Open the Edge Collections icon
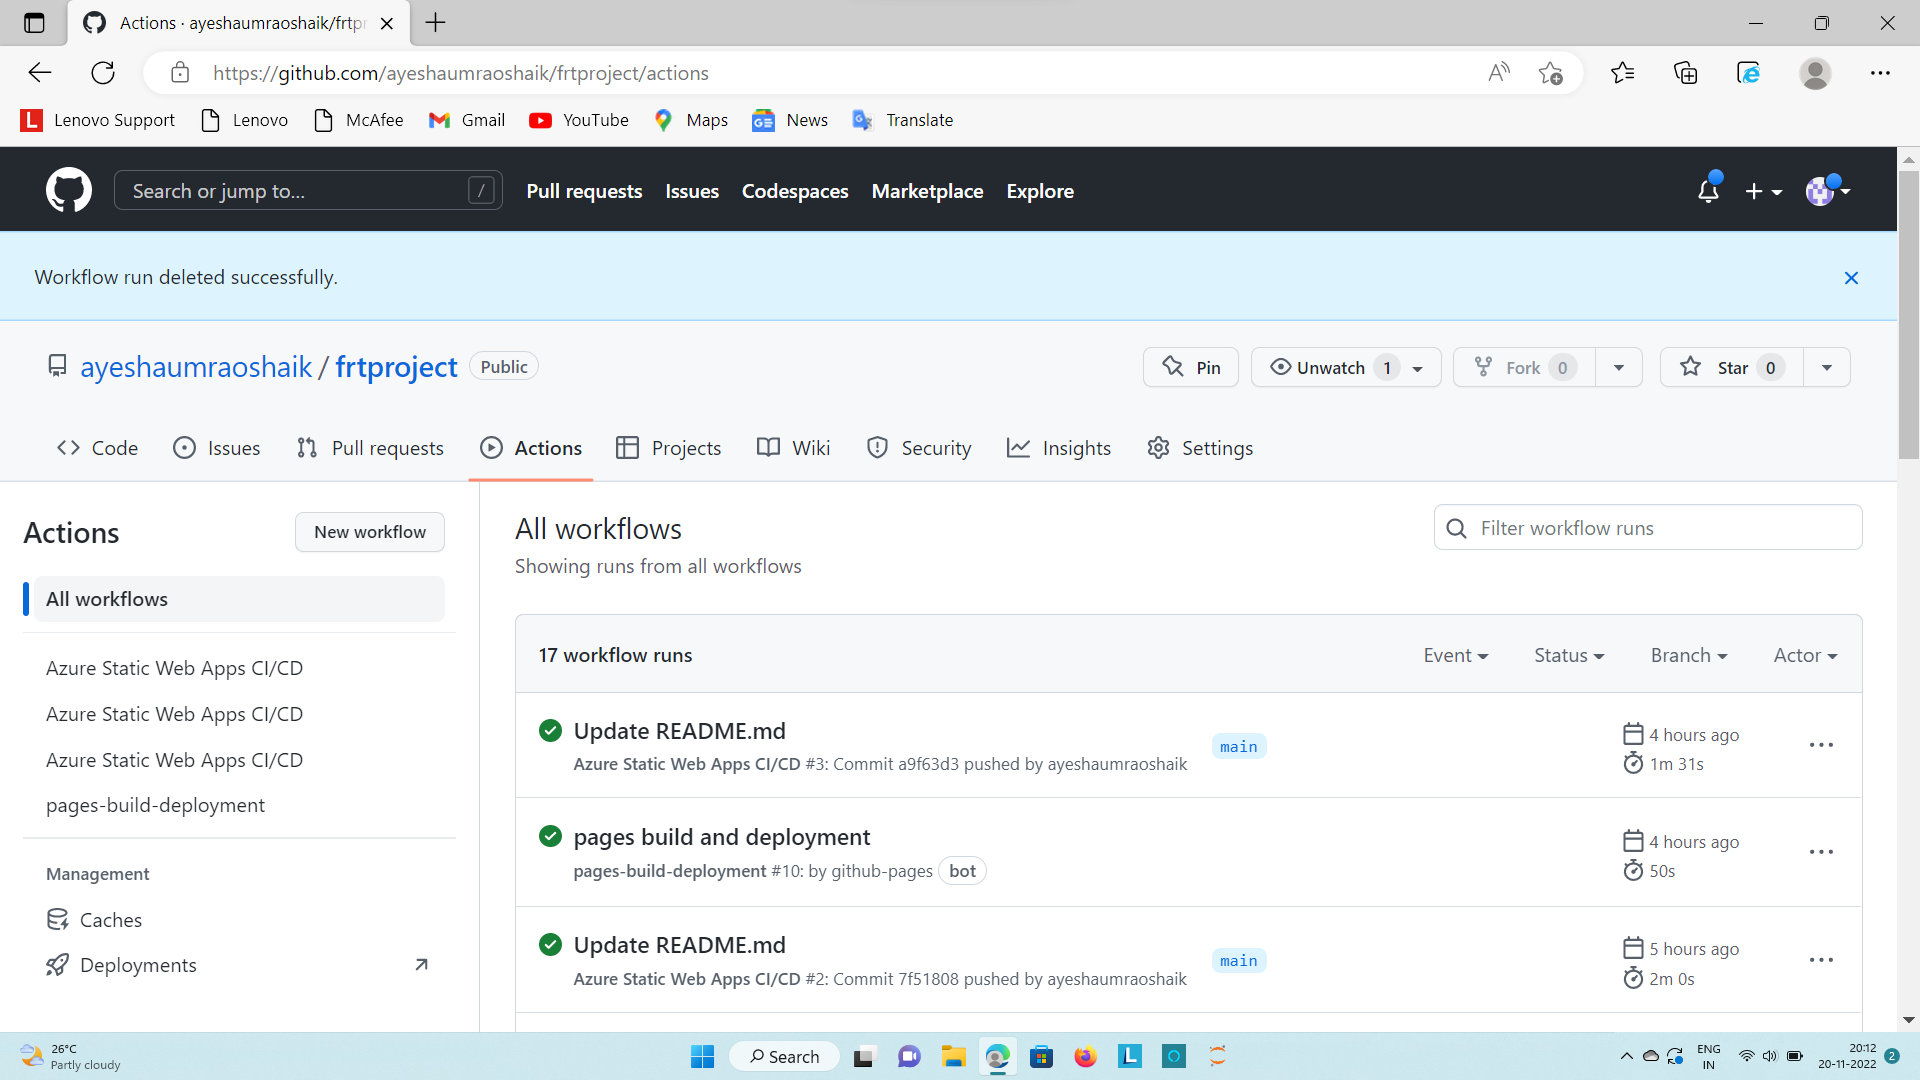This screenshot has width=1920, height=1080. coord(1687,72)
